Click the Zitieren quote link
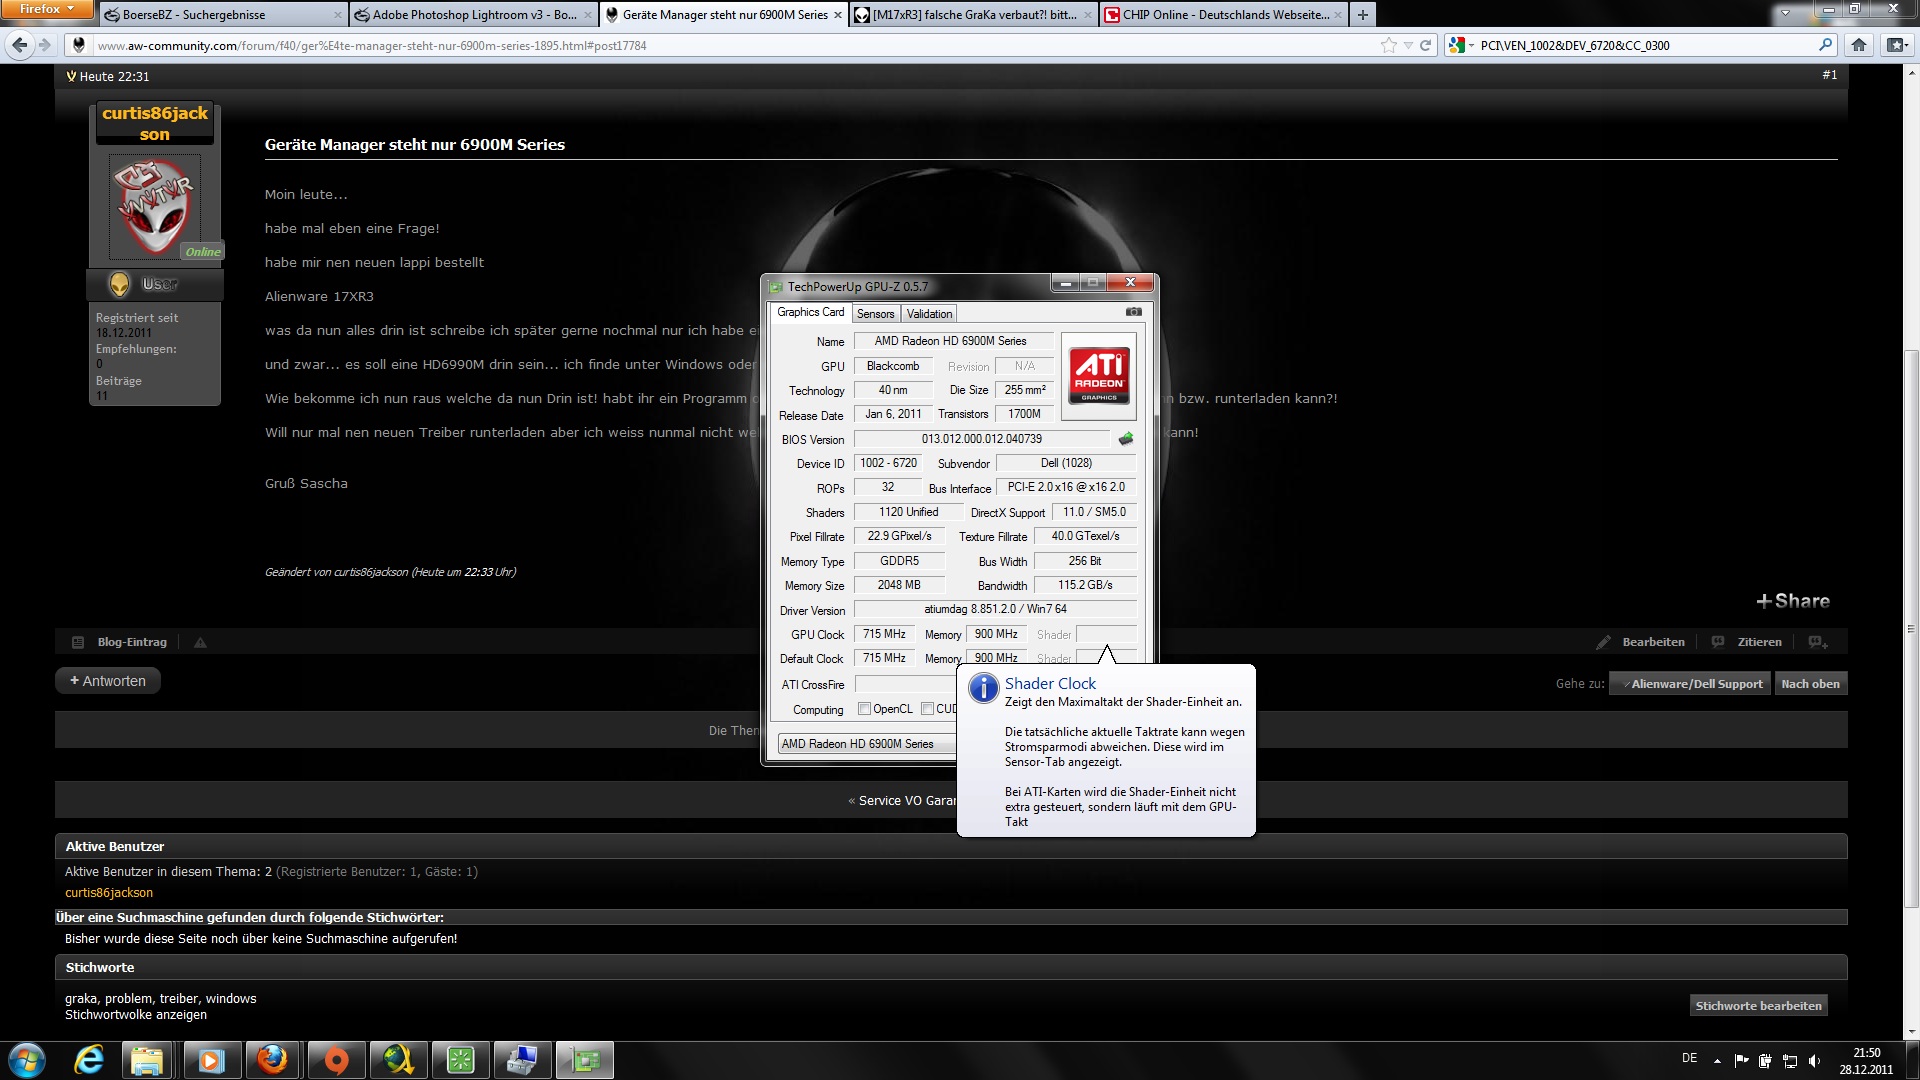Image resolution: width=1920 pixels, height=1080 pixels. (1748, 642)
